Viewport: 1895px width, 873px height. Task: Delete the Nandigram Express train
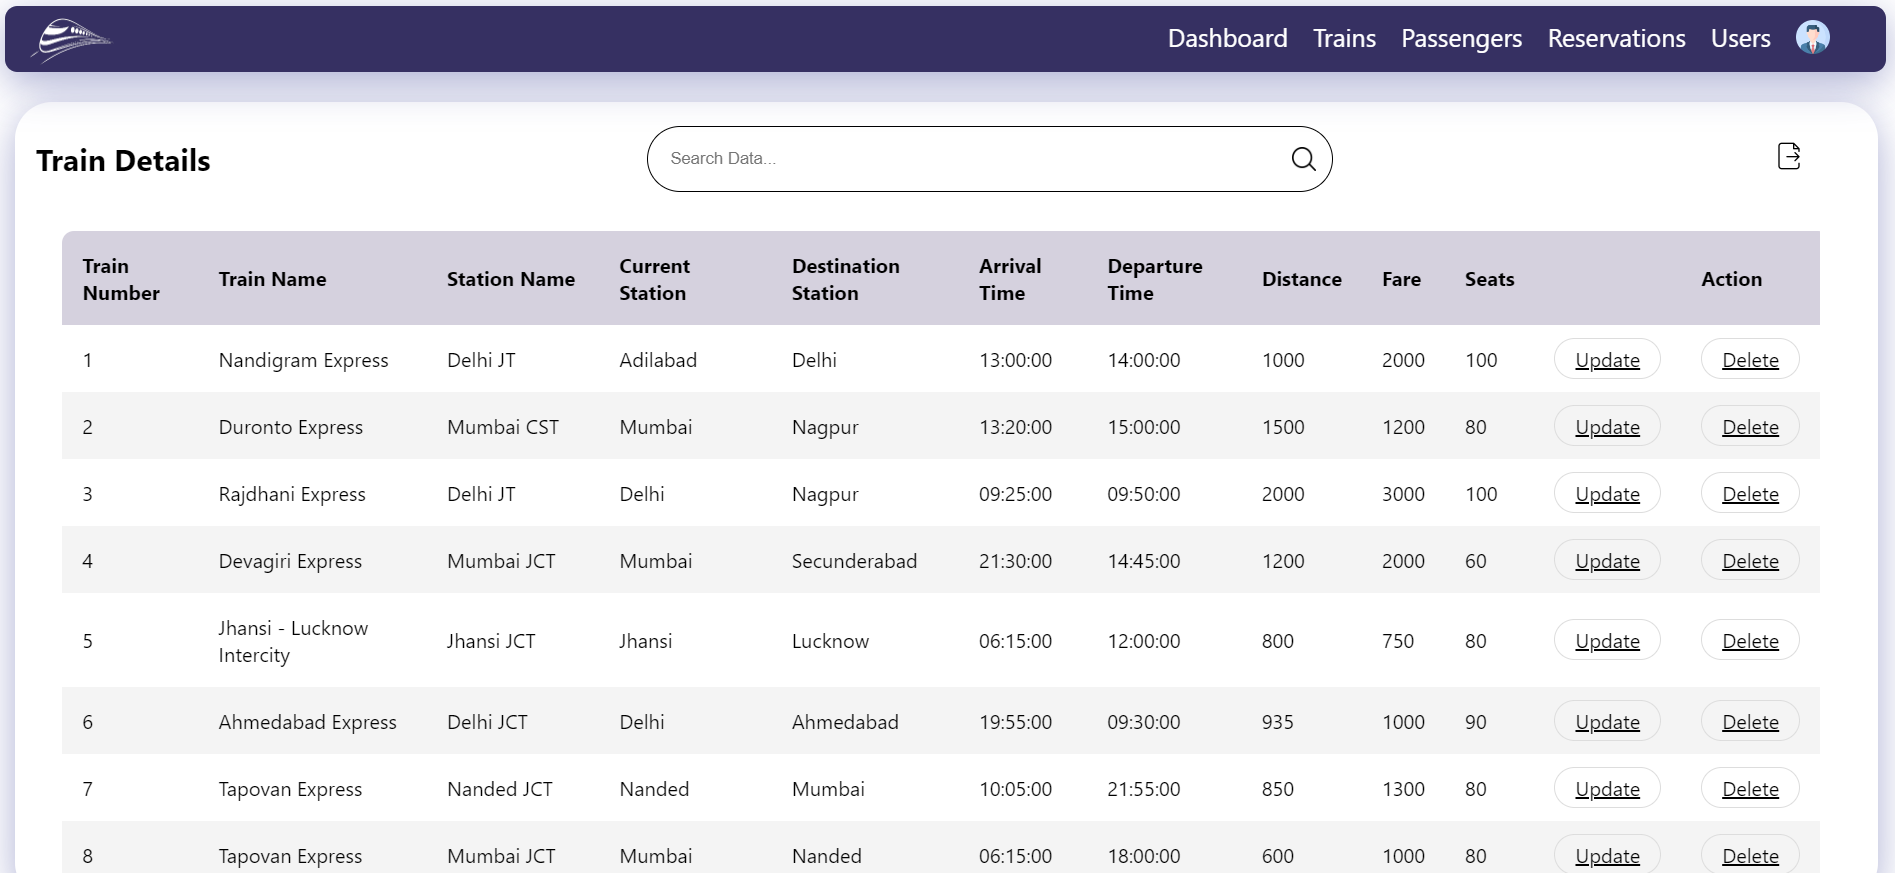pyautogui.click(x=1750, y=360)
